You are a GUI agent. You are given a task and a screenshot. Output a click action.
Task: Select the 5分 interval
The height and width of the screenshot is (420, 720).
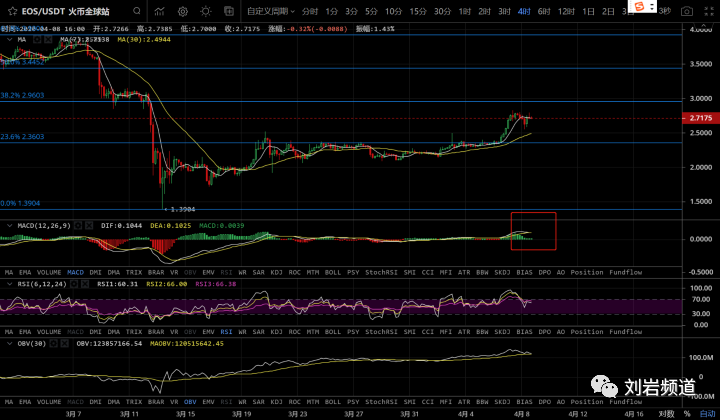[371, 11]
